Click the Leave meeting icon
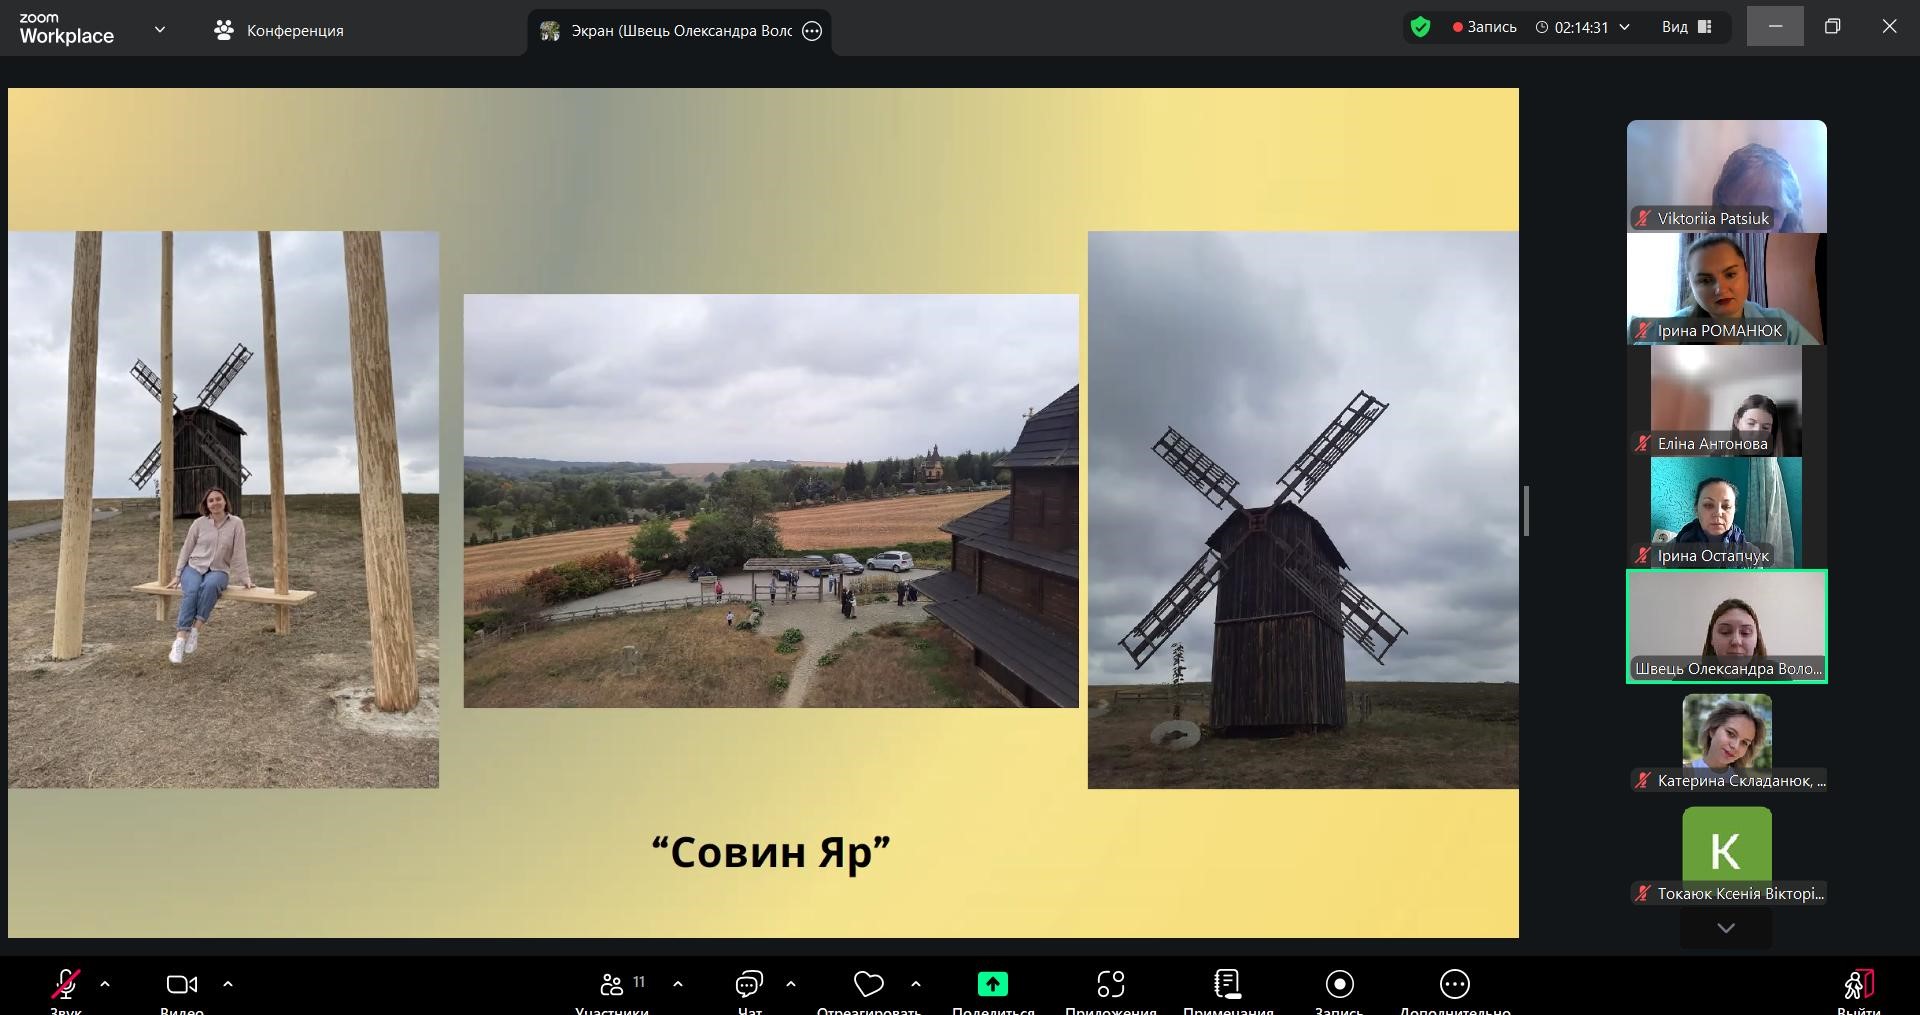 [1858, 985]
